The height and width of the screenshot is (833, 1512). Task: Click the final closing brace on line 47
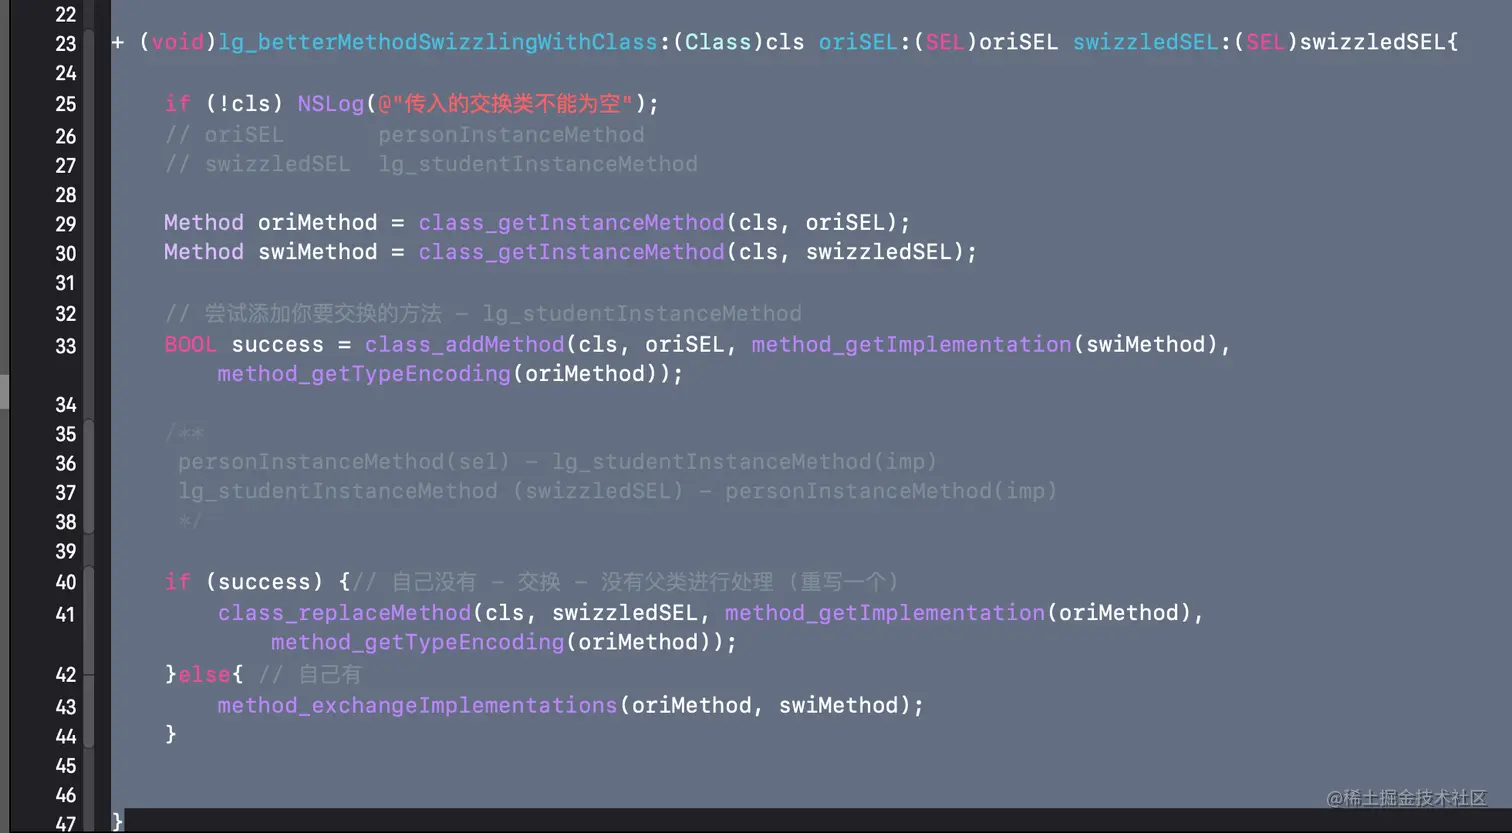[x=117, y=822]
